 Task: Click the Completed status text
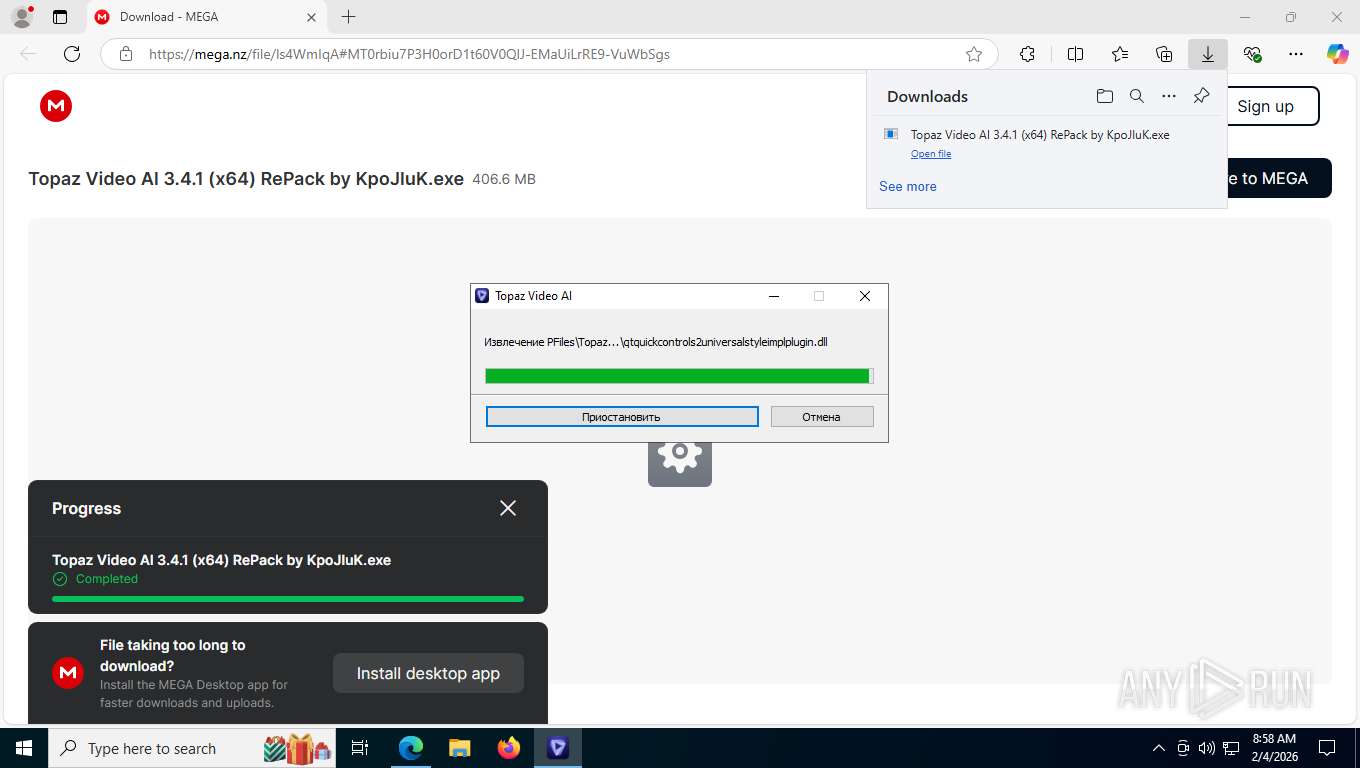point(107,579)
